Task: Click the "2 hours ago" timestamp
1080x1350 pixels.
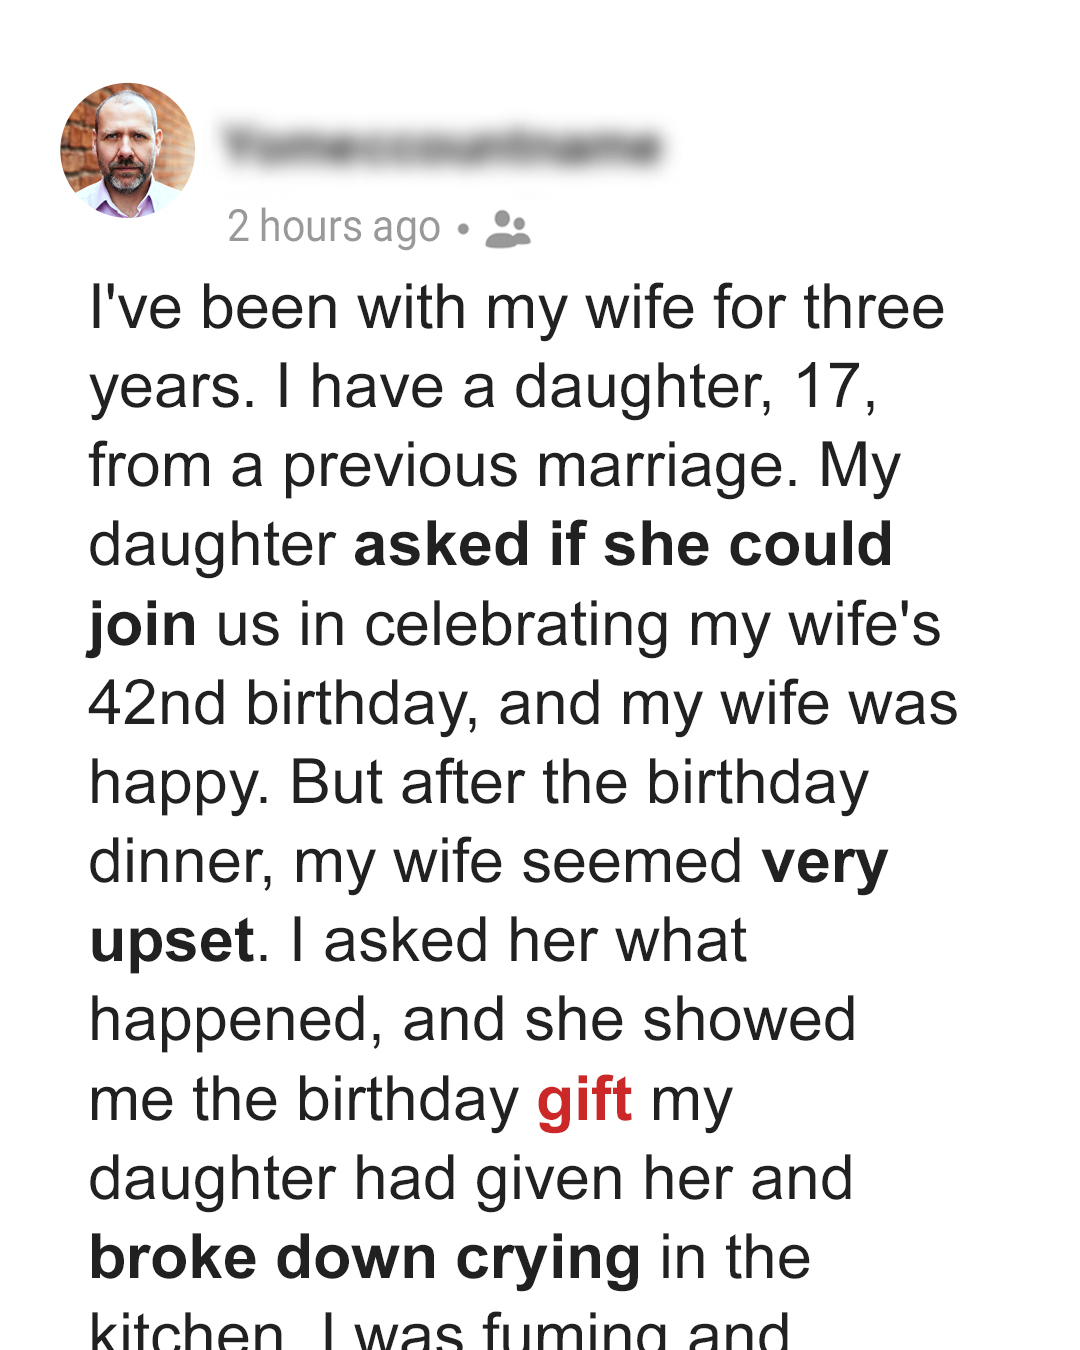Action: point(334,227)
